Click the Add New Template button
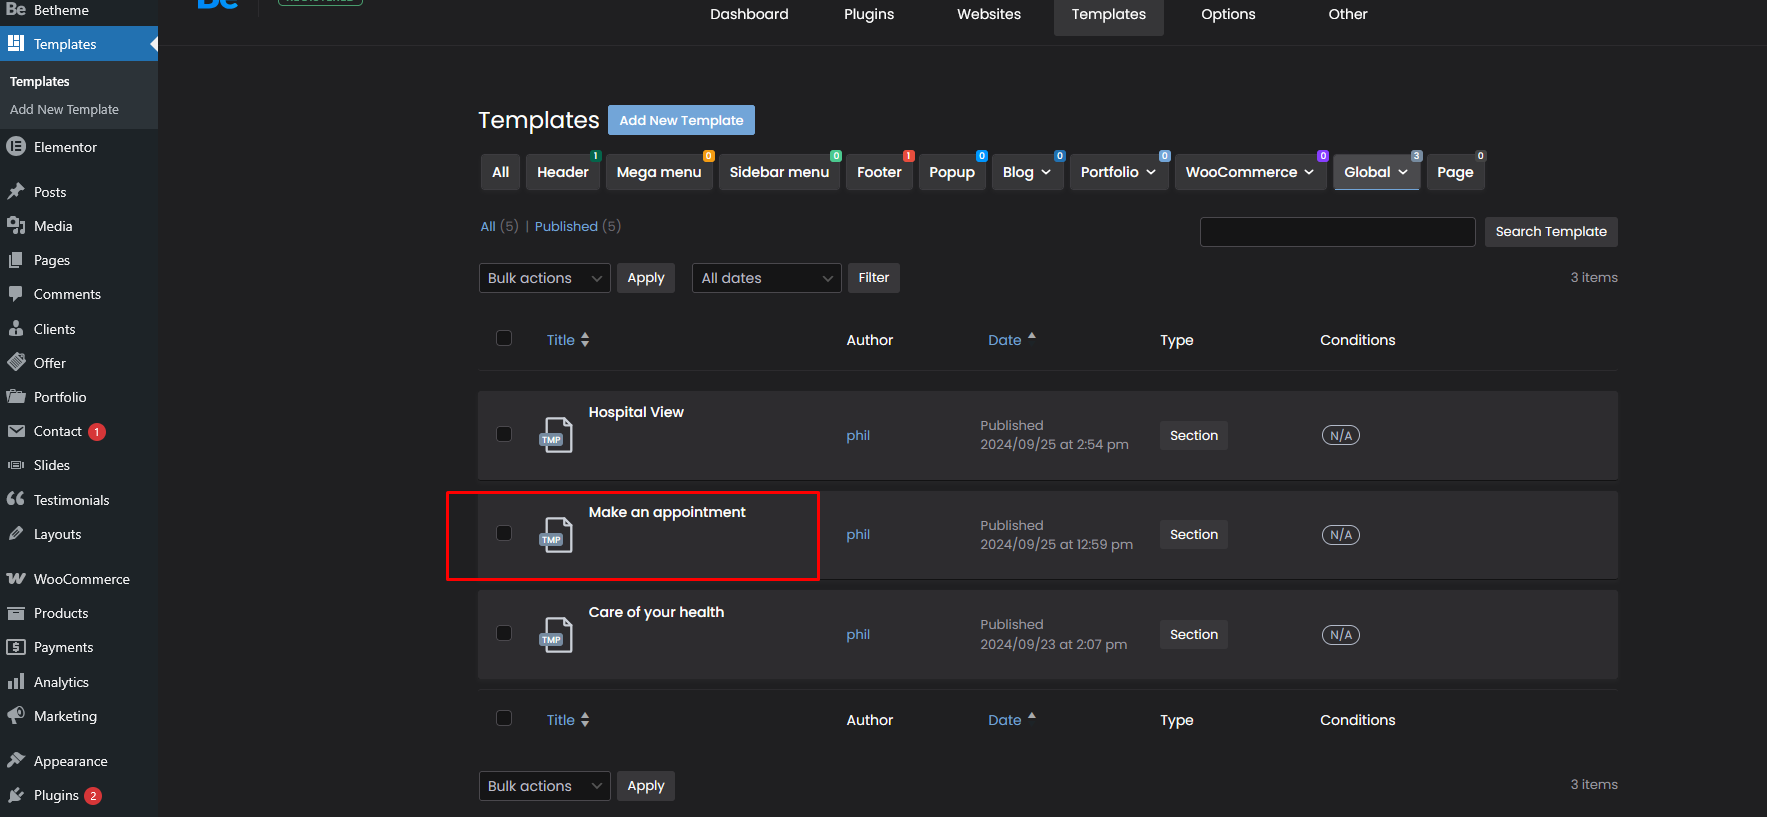 click(x=681, y=120)
